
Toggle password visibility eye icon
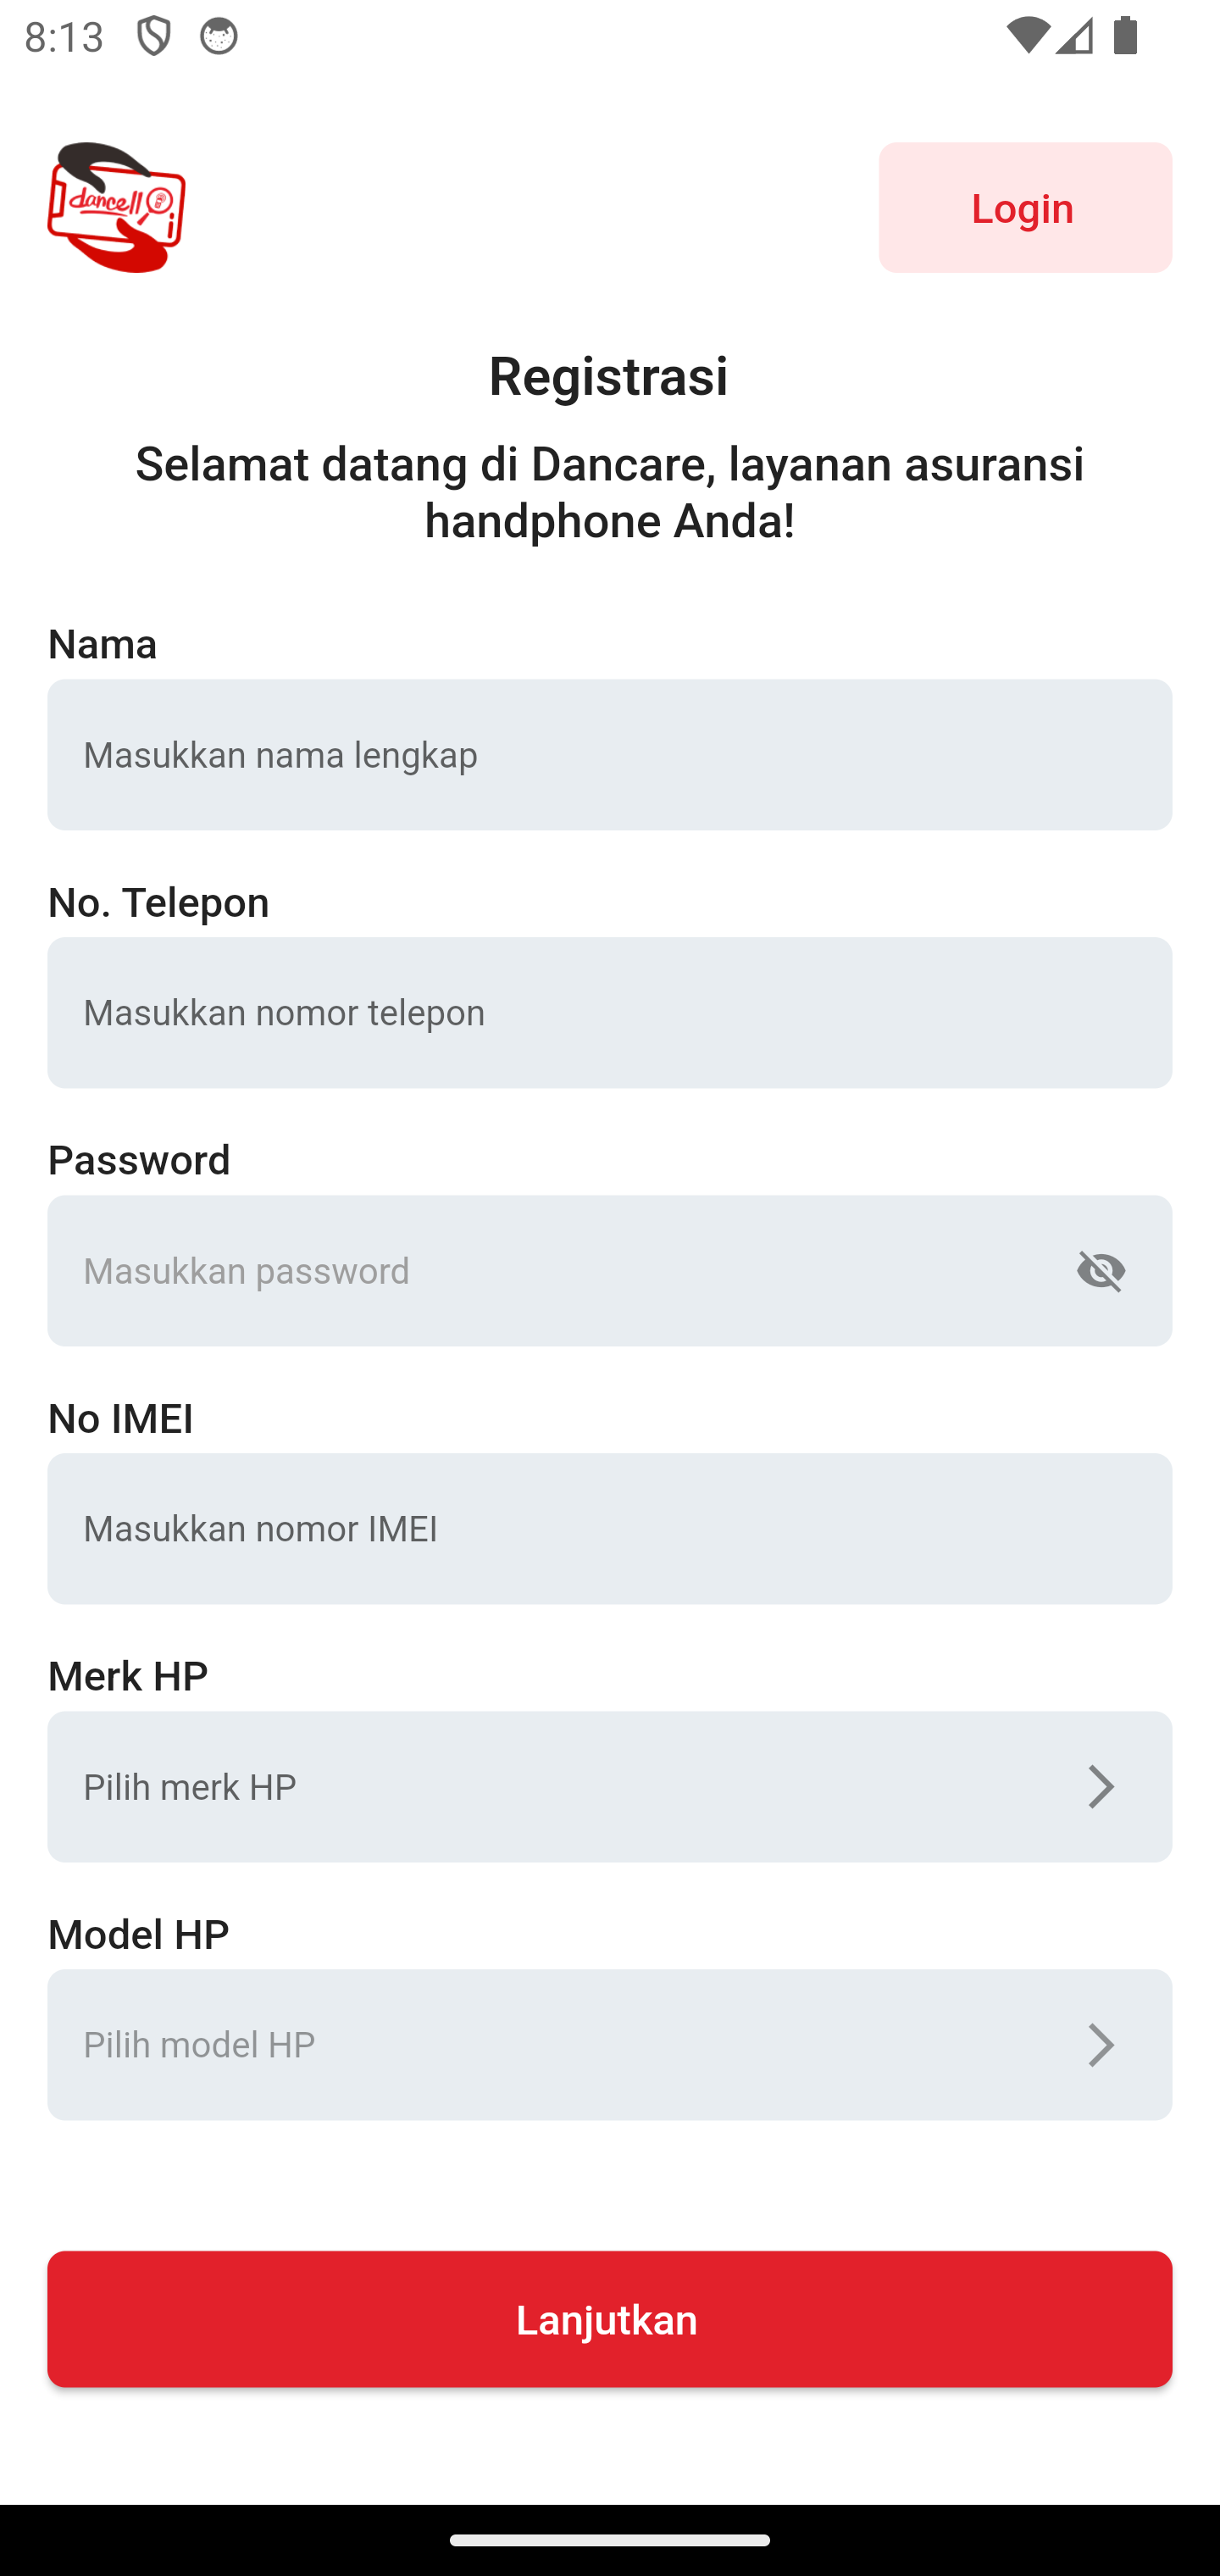click(1101, 1271)
